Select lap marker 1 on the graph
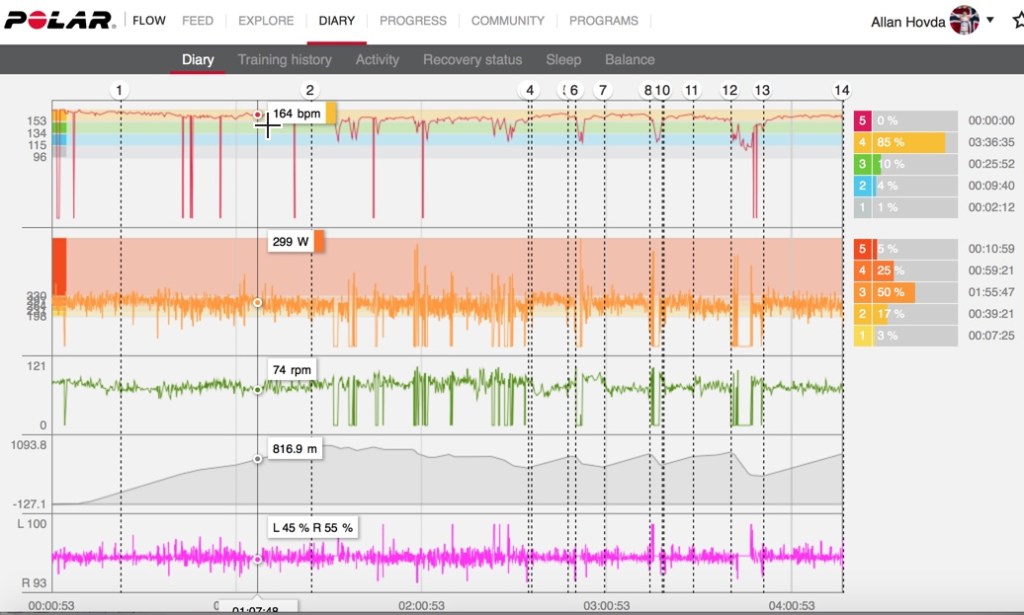The width and height of the screenshot is (1024, 615). [119, 91]
